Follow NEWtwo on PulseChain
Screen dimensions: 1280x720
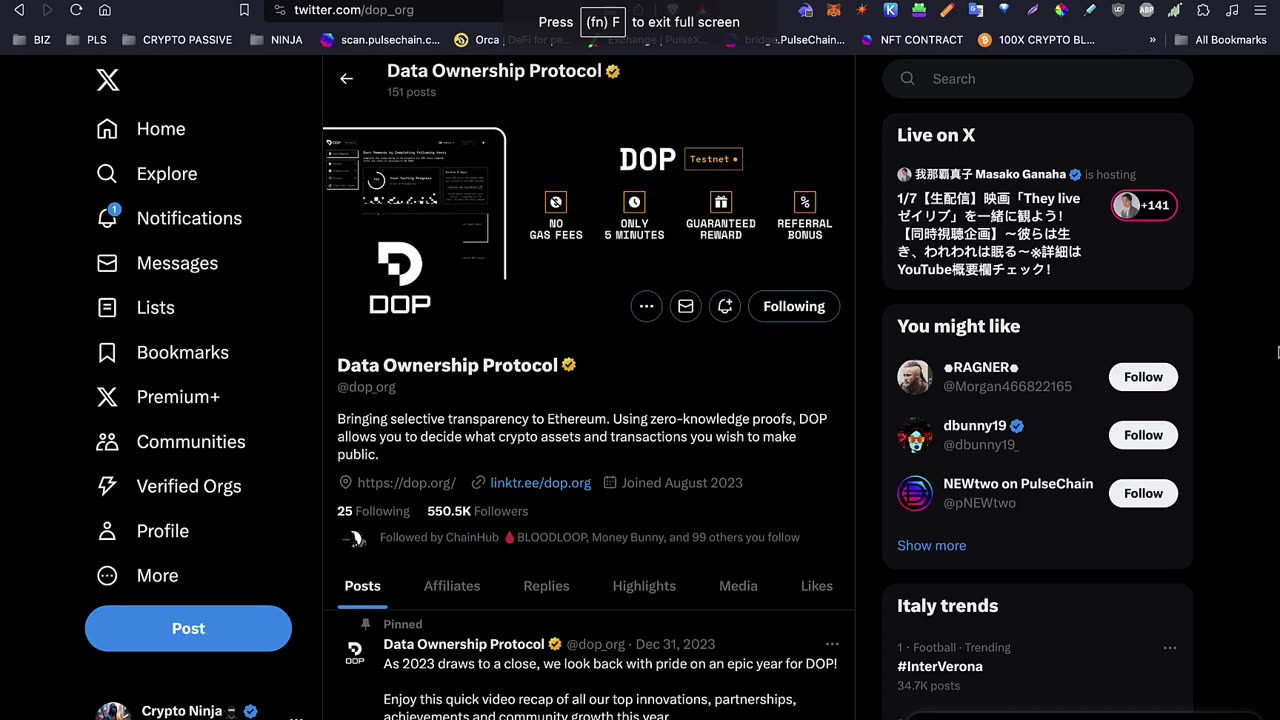click(x=1143, y=493)
